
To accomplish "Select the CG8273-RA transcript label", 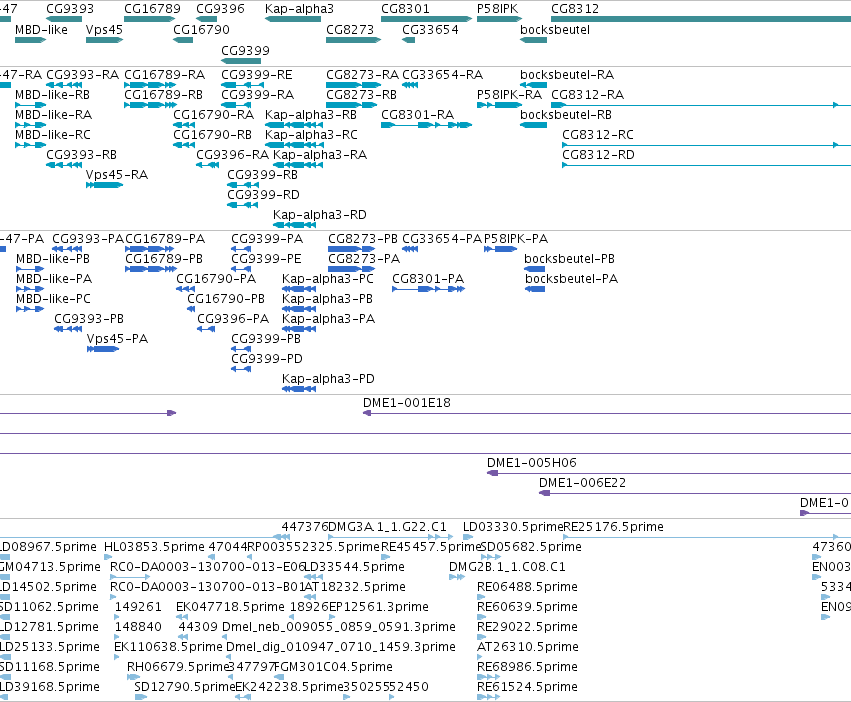I will click(x=363, y=74).
